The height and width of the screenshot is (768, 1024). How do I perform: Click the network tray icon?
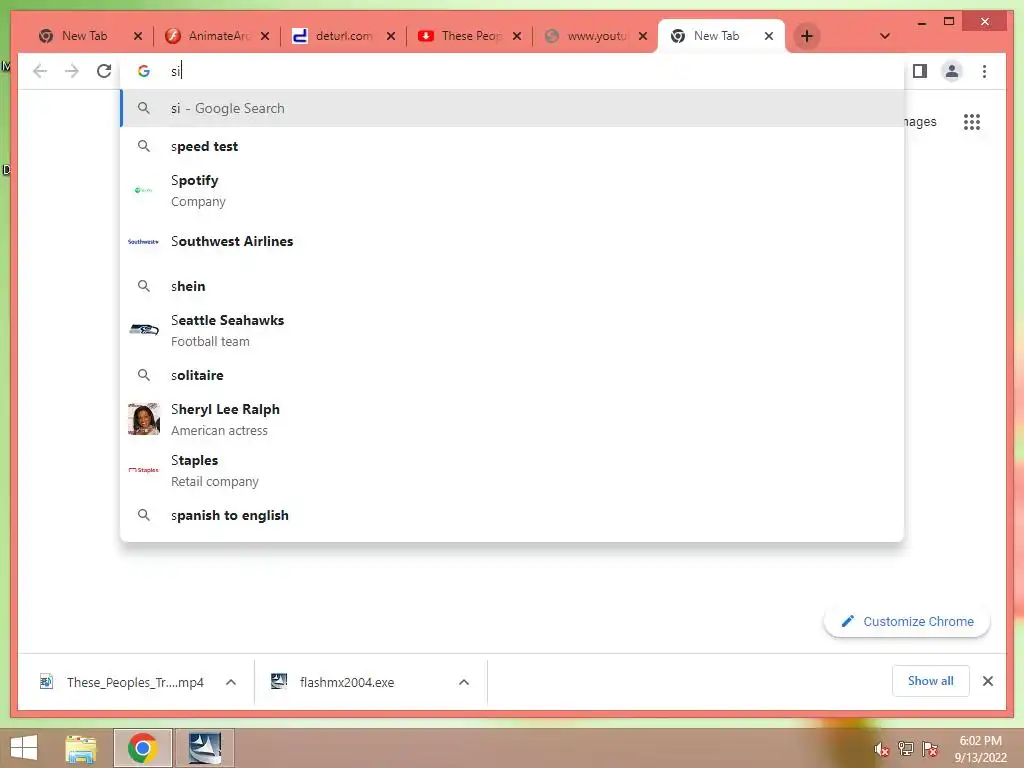(x=906, y=749)
